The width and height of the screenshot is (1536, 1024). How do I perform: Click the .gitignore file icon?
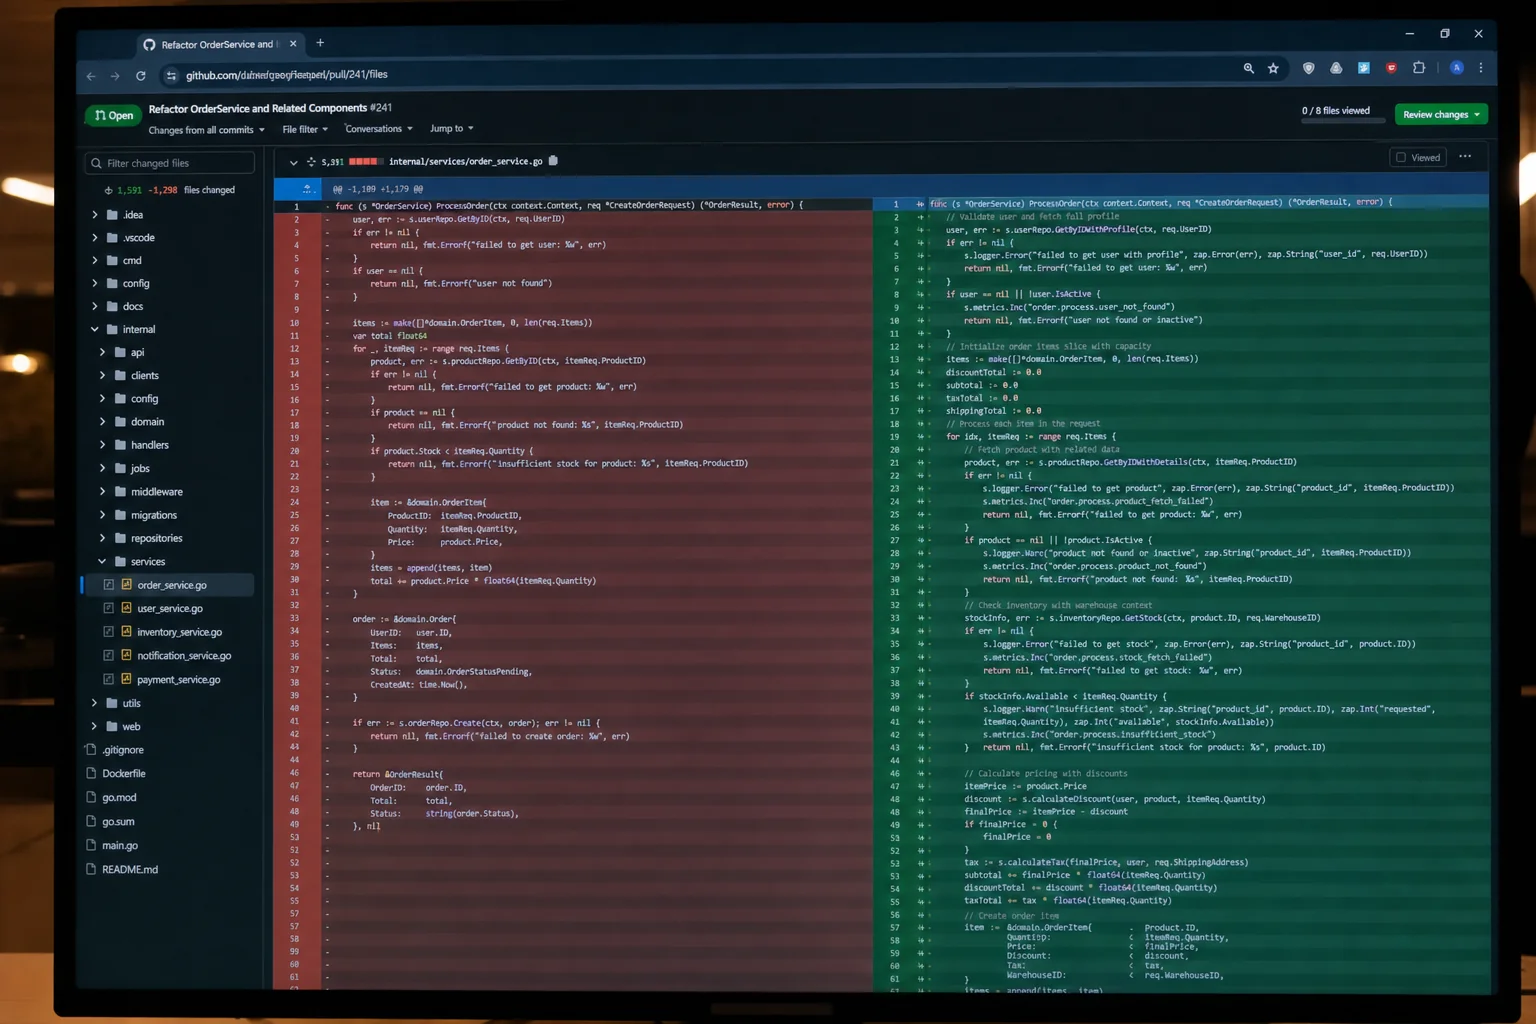pos(91,750)
